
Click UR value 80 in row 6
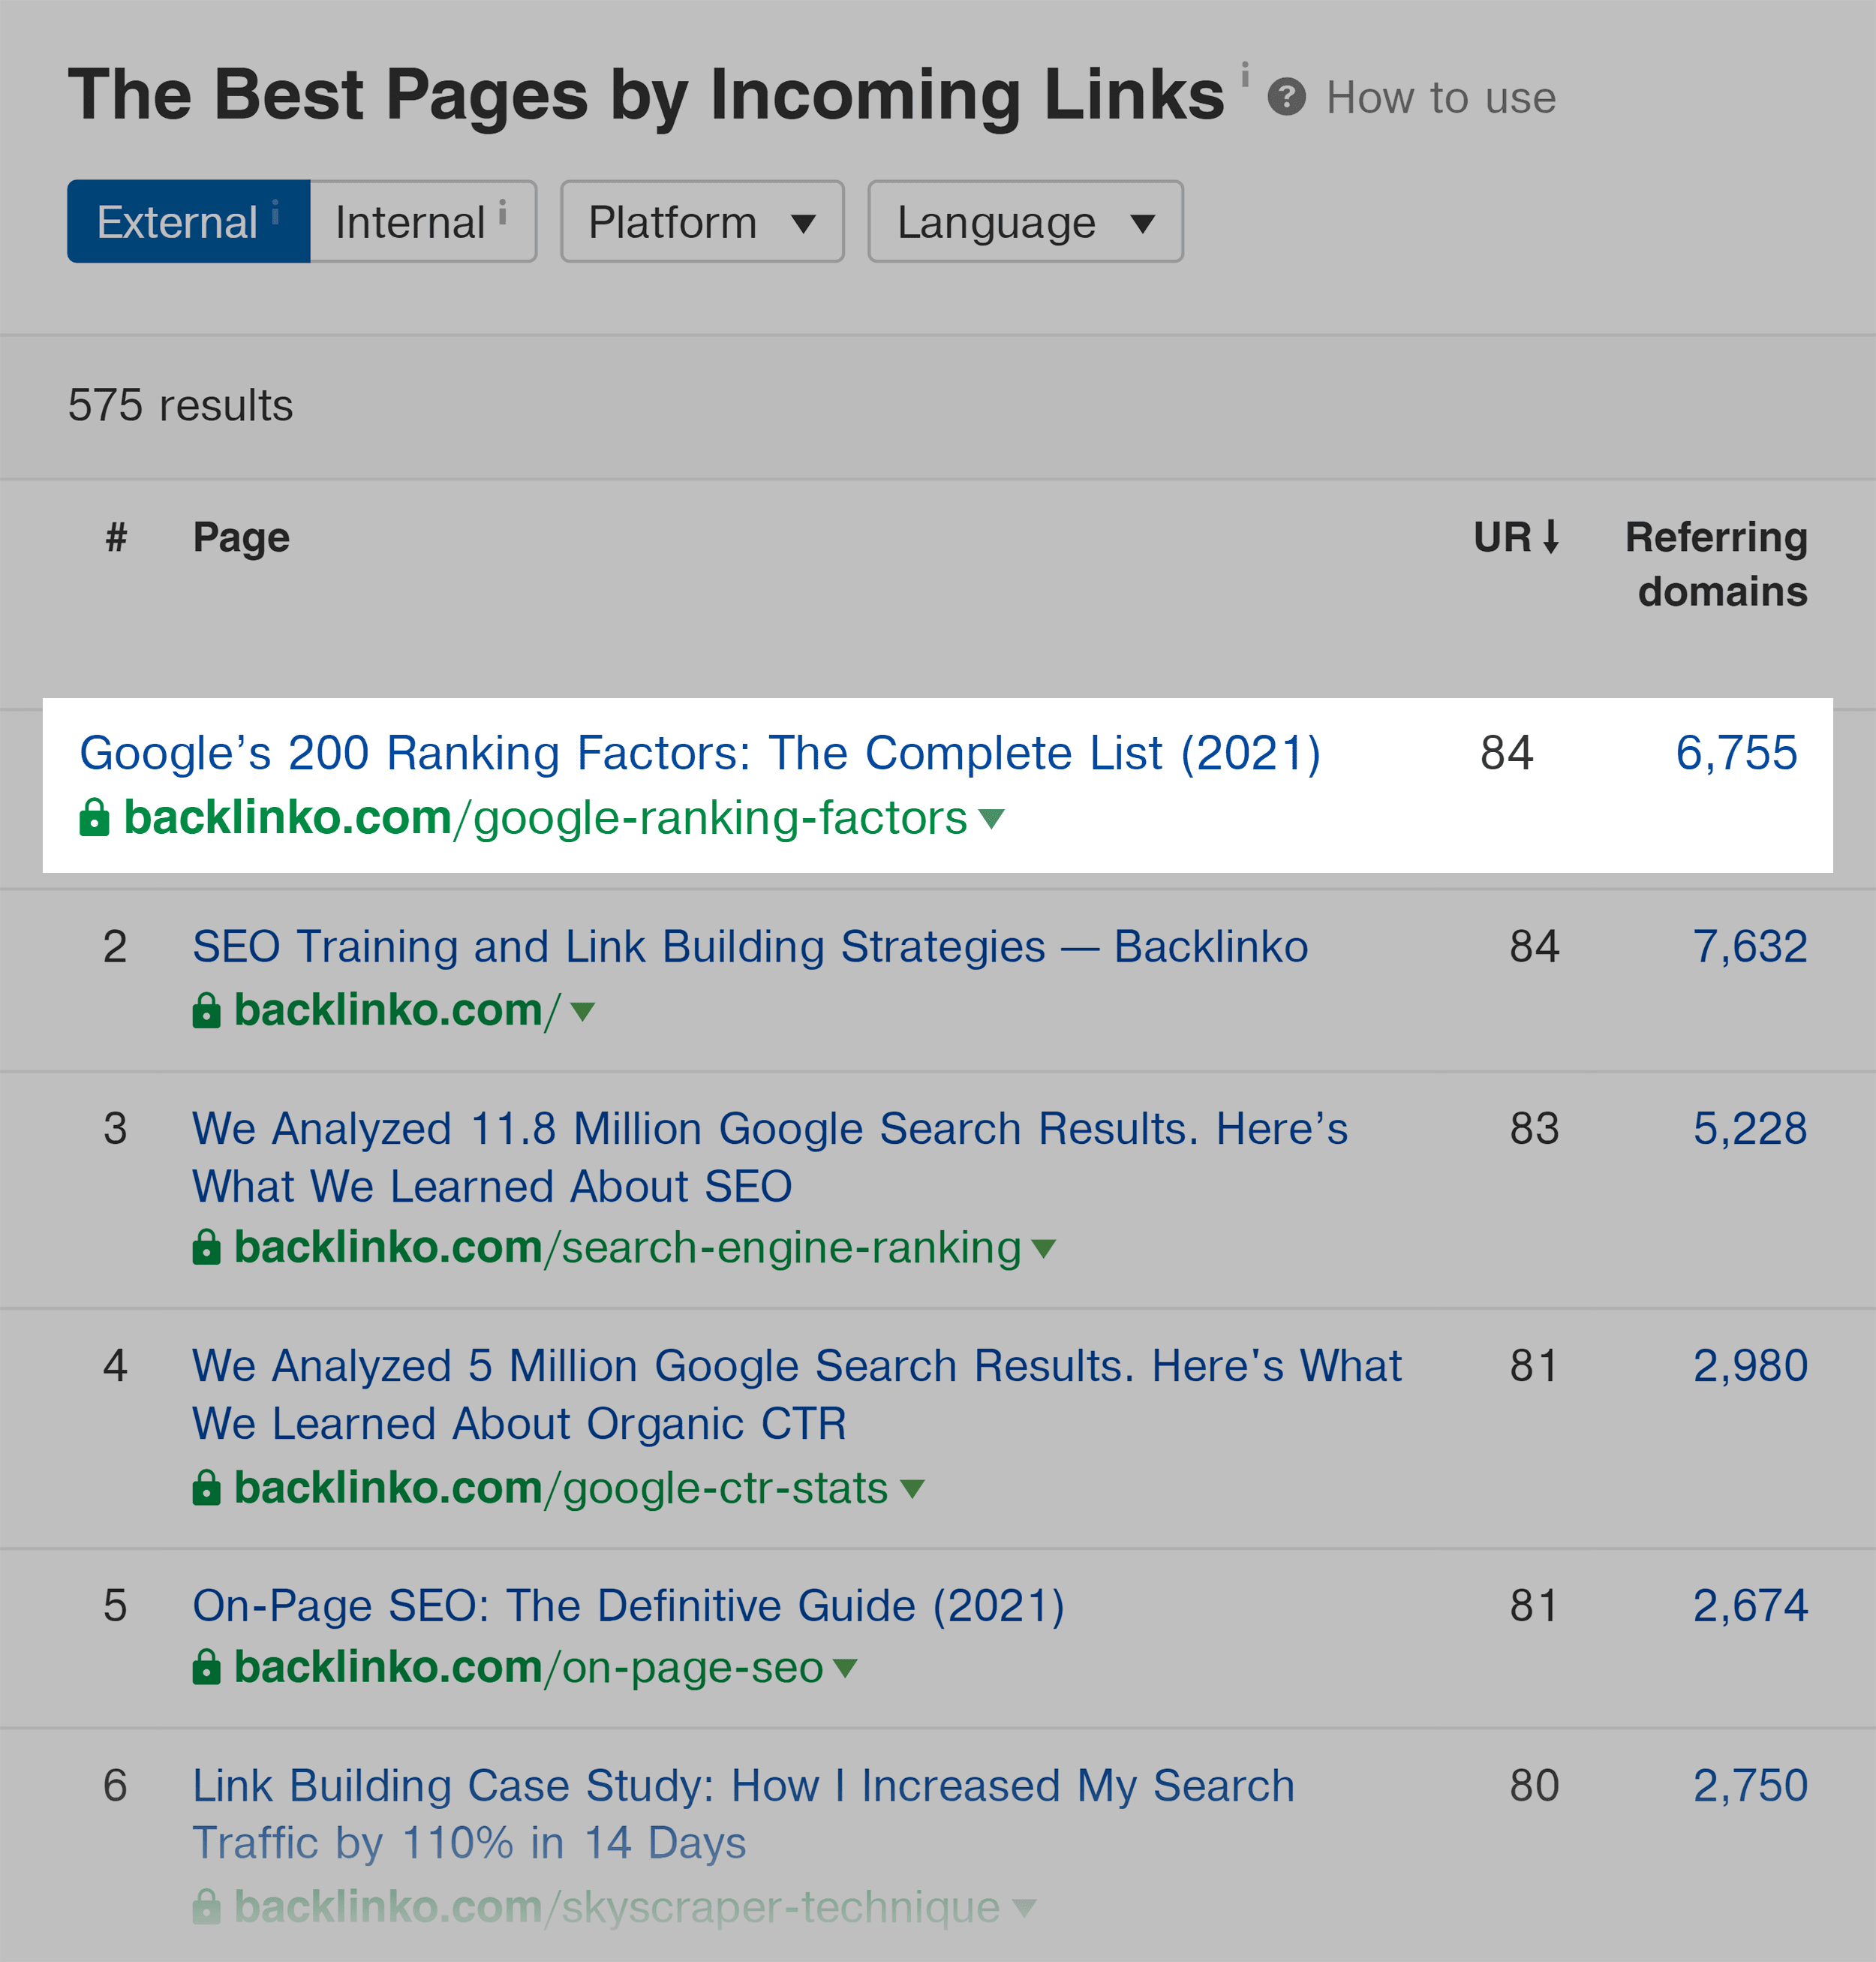click(x=1534, y=1786)
